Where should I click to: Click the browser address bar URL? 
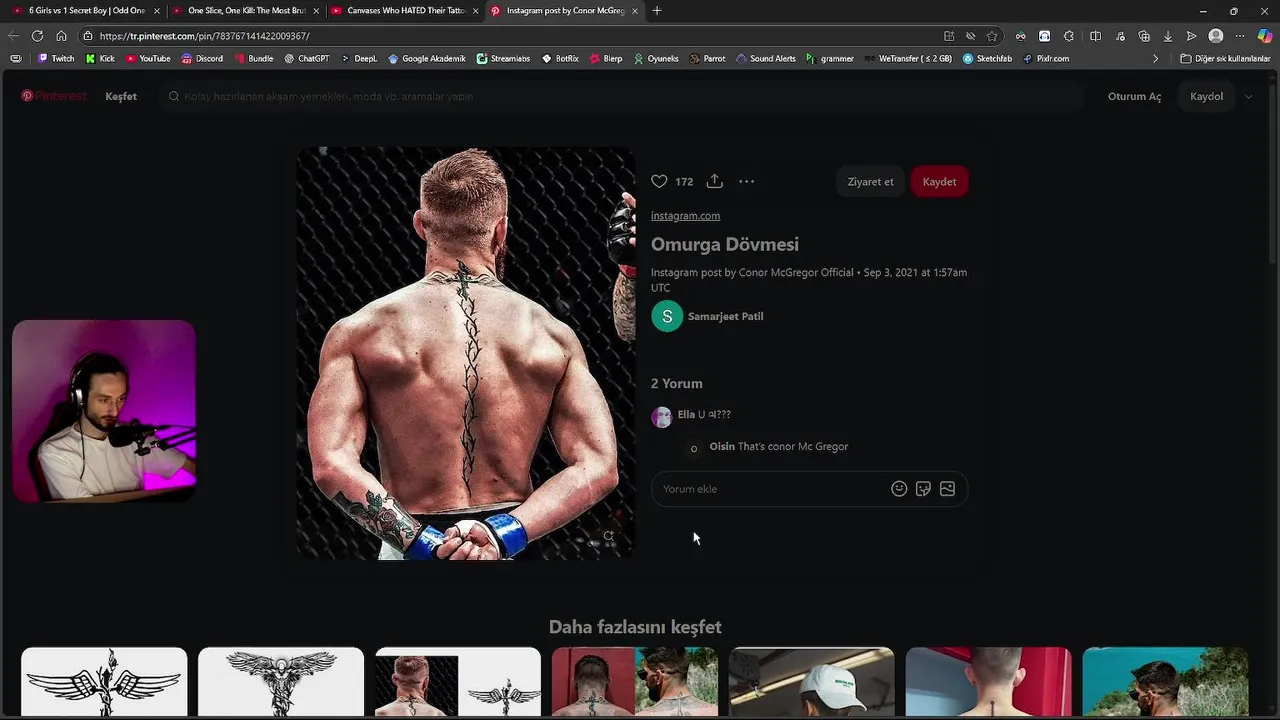(205, 36)
